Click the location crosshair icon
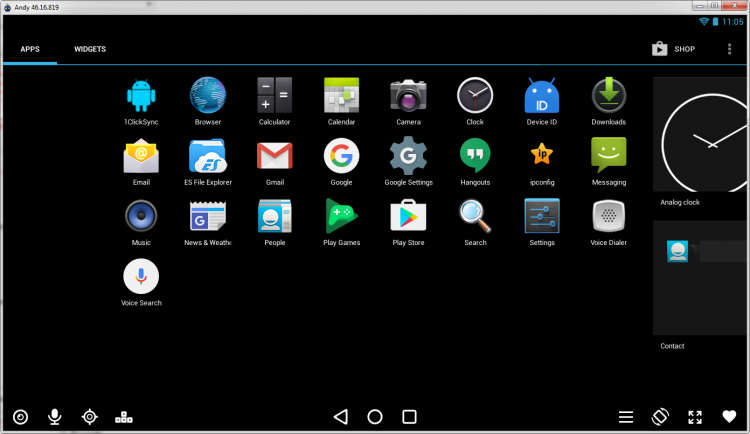The image size is (750, 434). click(x=89, y=417)
